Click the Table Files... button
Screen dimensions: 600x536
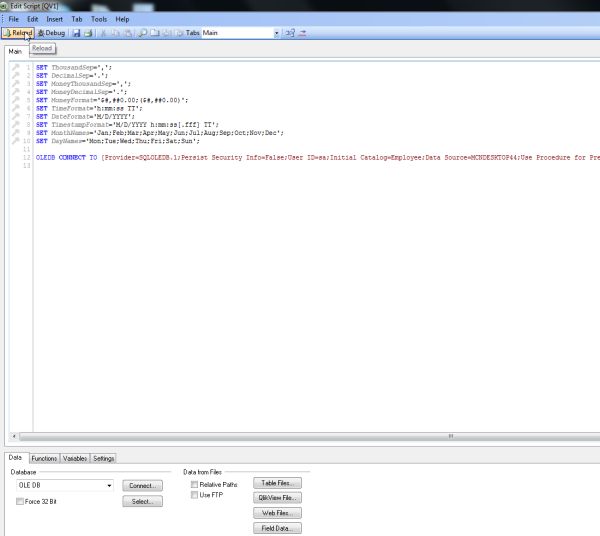(277, 483)
